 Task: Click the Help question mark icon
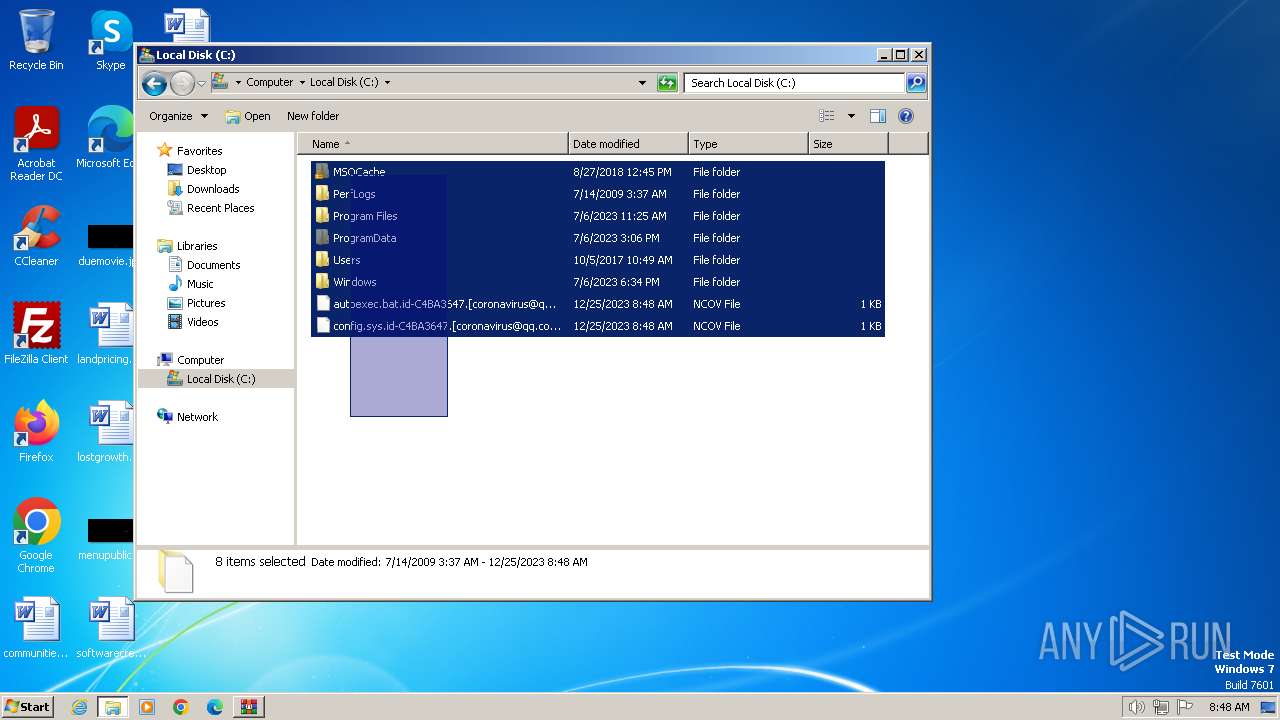[906, 116]
